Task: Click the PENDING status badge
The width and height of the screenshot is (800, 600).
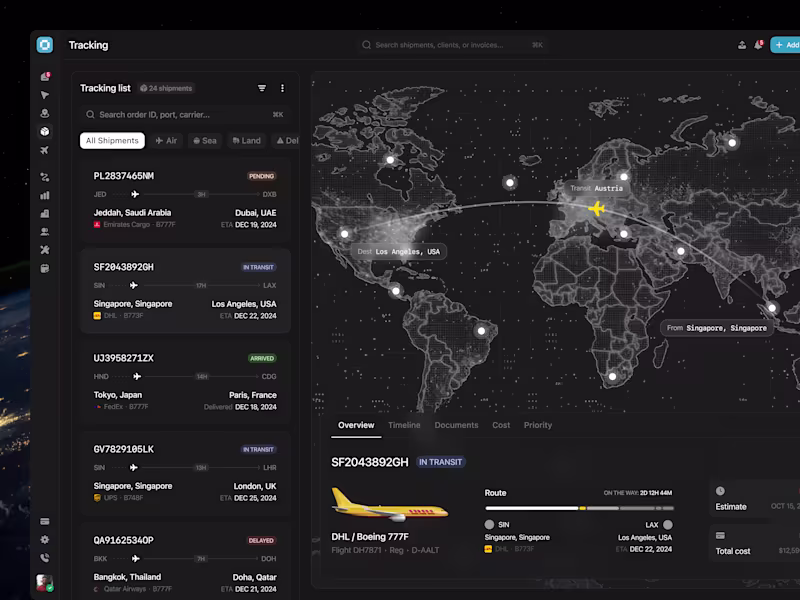Action: [262, 176]
